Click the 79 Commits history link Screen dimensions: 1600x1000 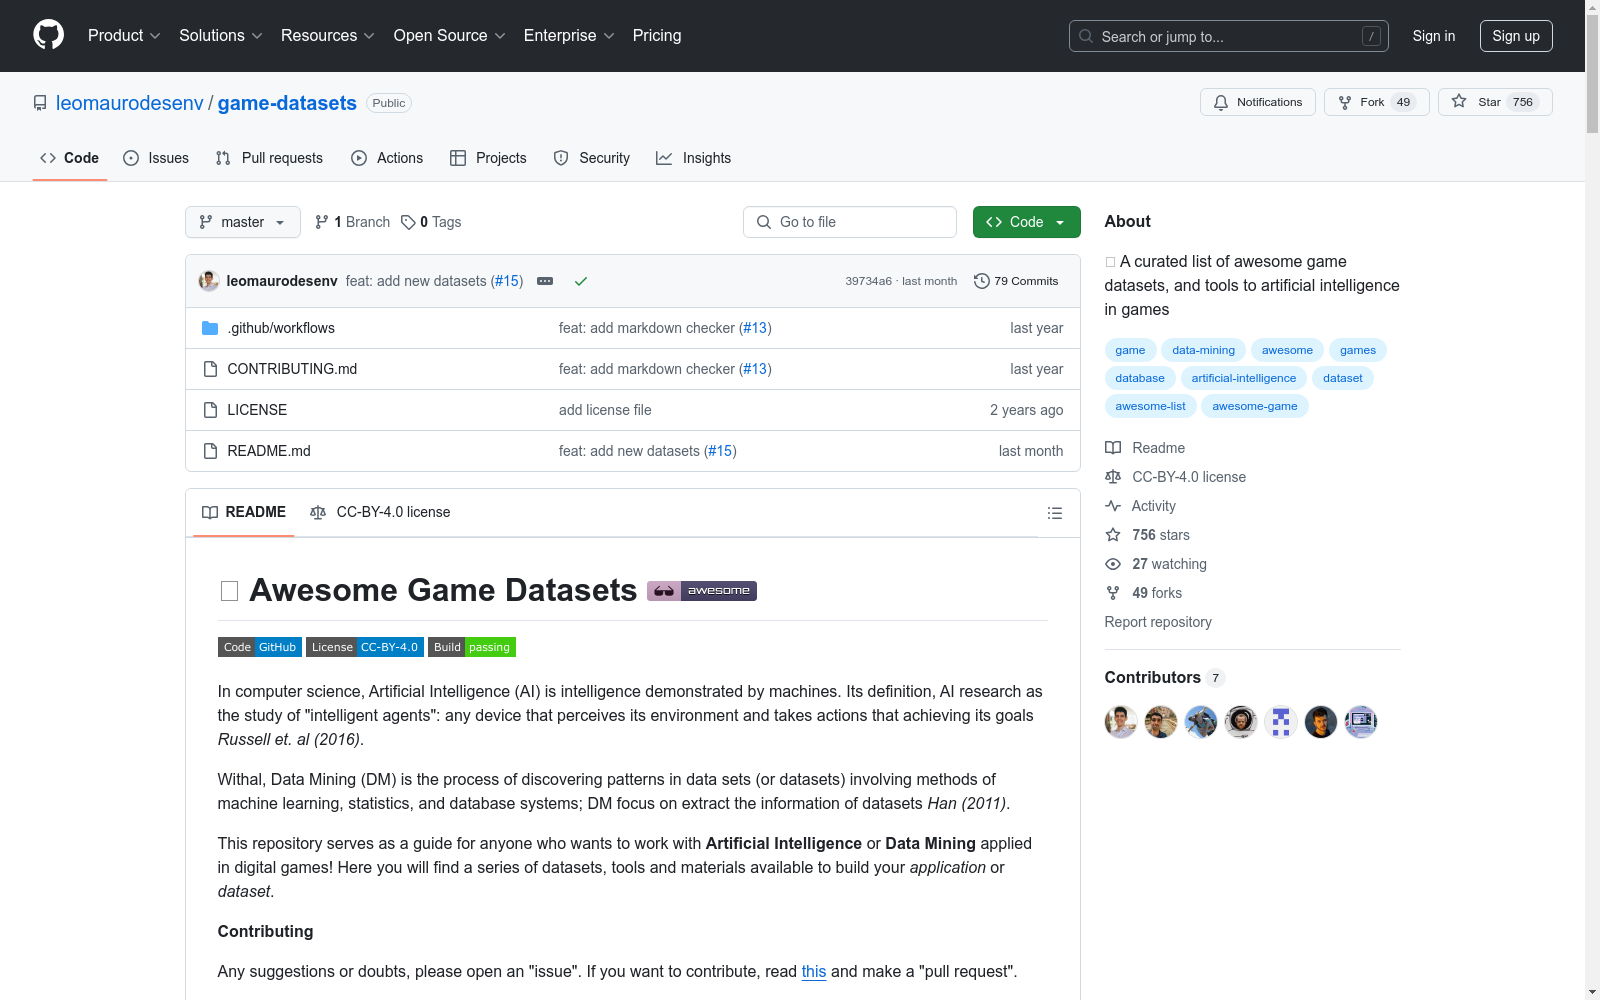point(1016,281)
